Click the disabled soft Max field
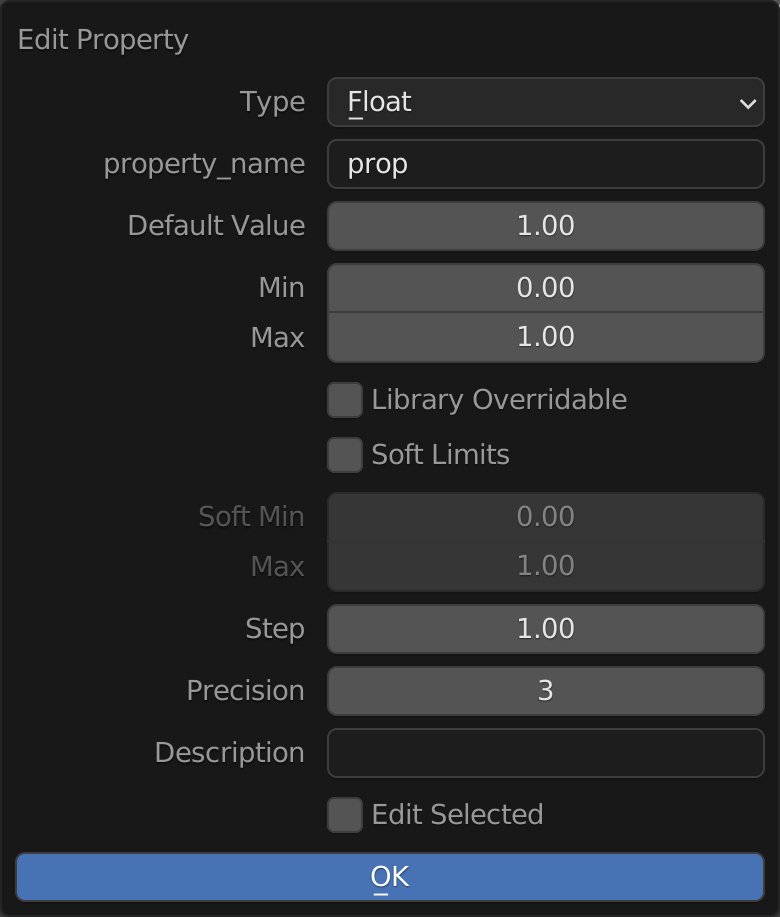The height and width of the screenshot is (917, 780). tap(546, 566)
